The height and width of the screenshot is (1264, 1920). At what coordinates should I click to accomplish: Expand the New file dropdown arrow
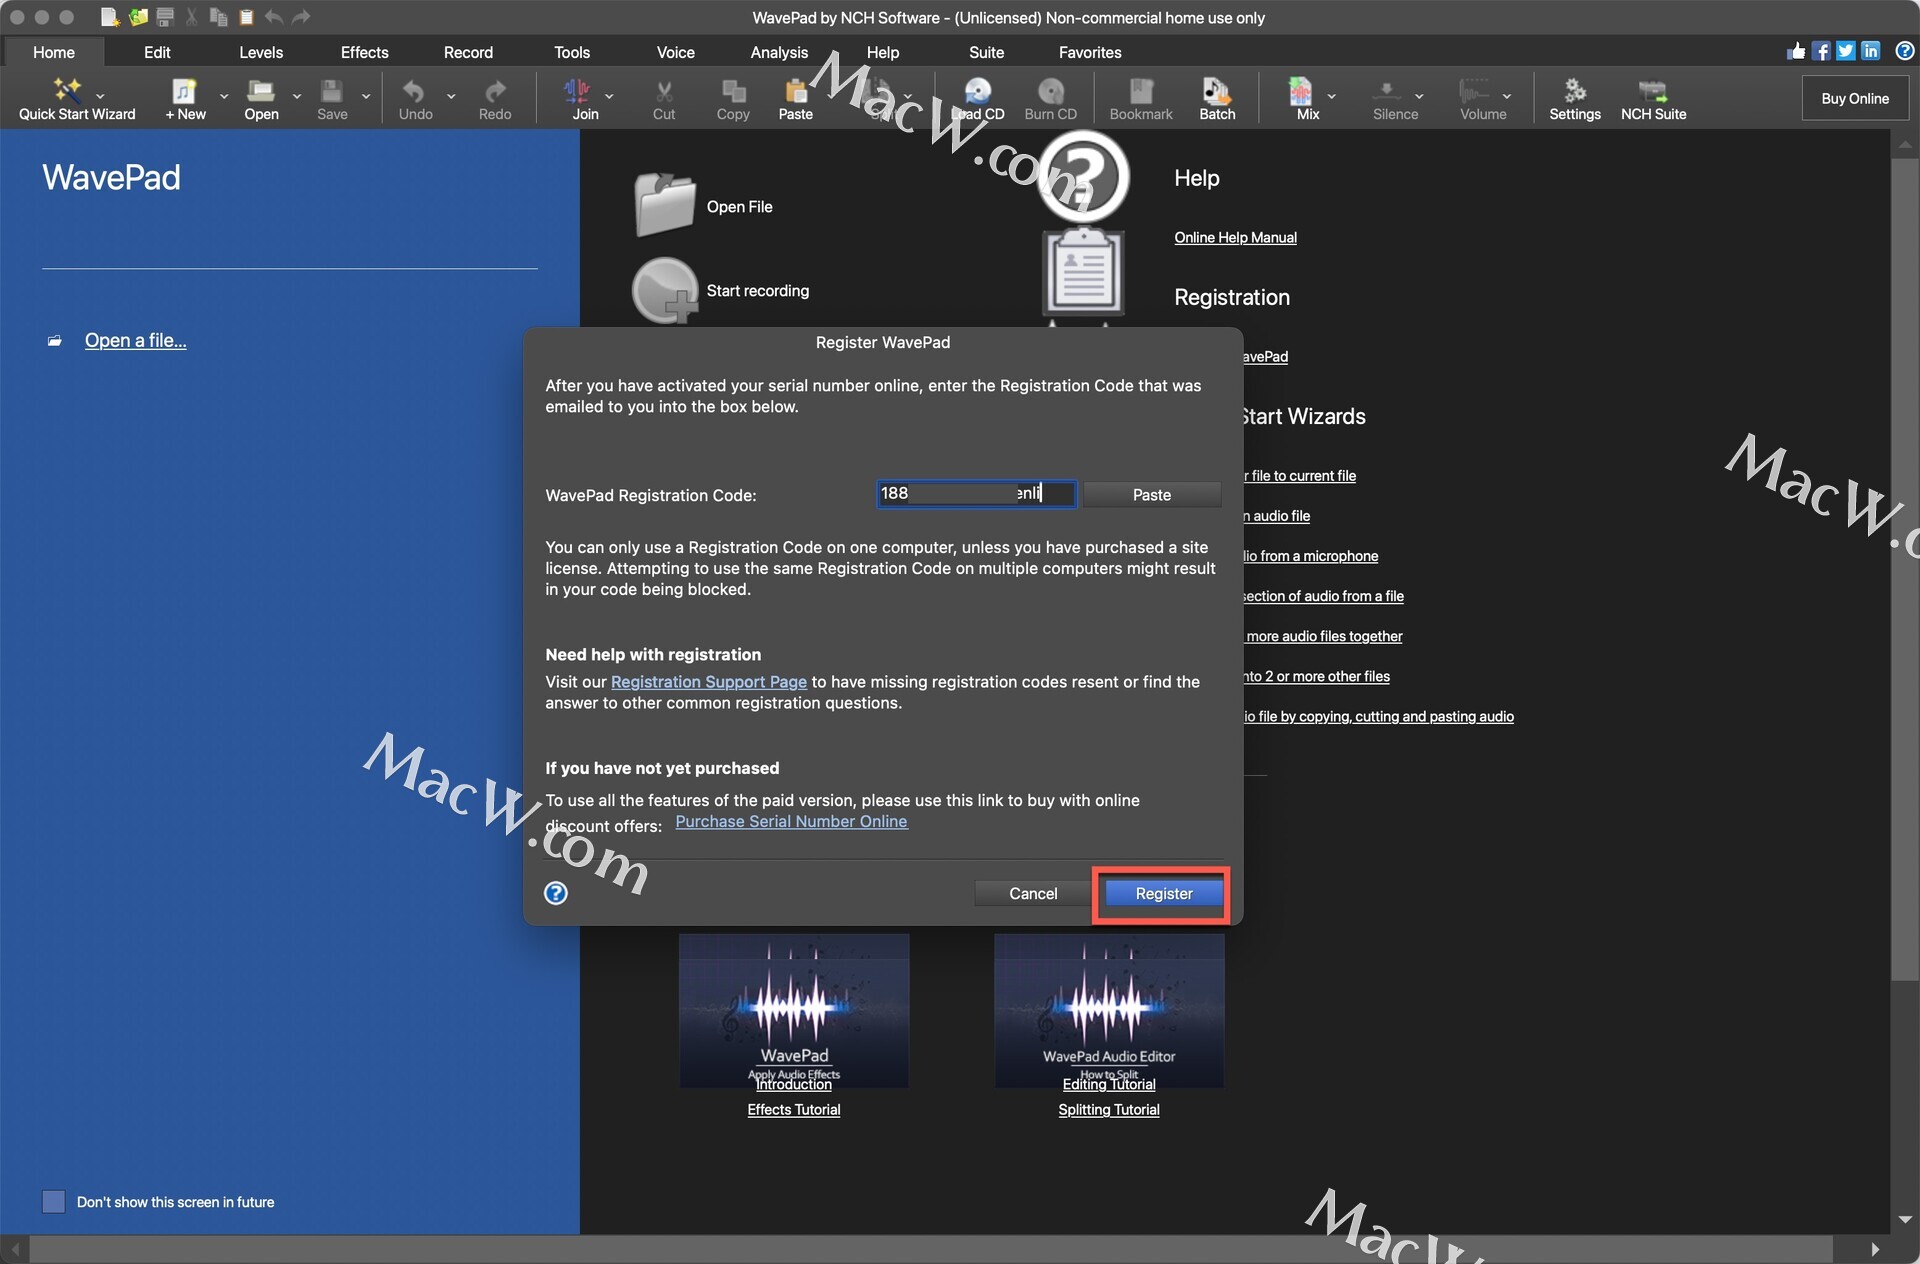pos(224,97)
